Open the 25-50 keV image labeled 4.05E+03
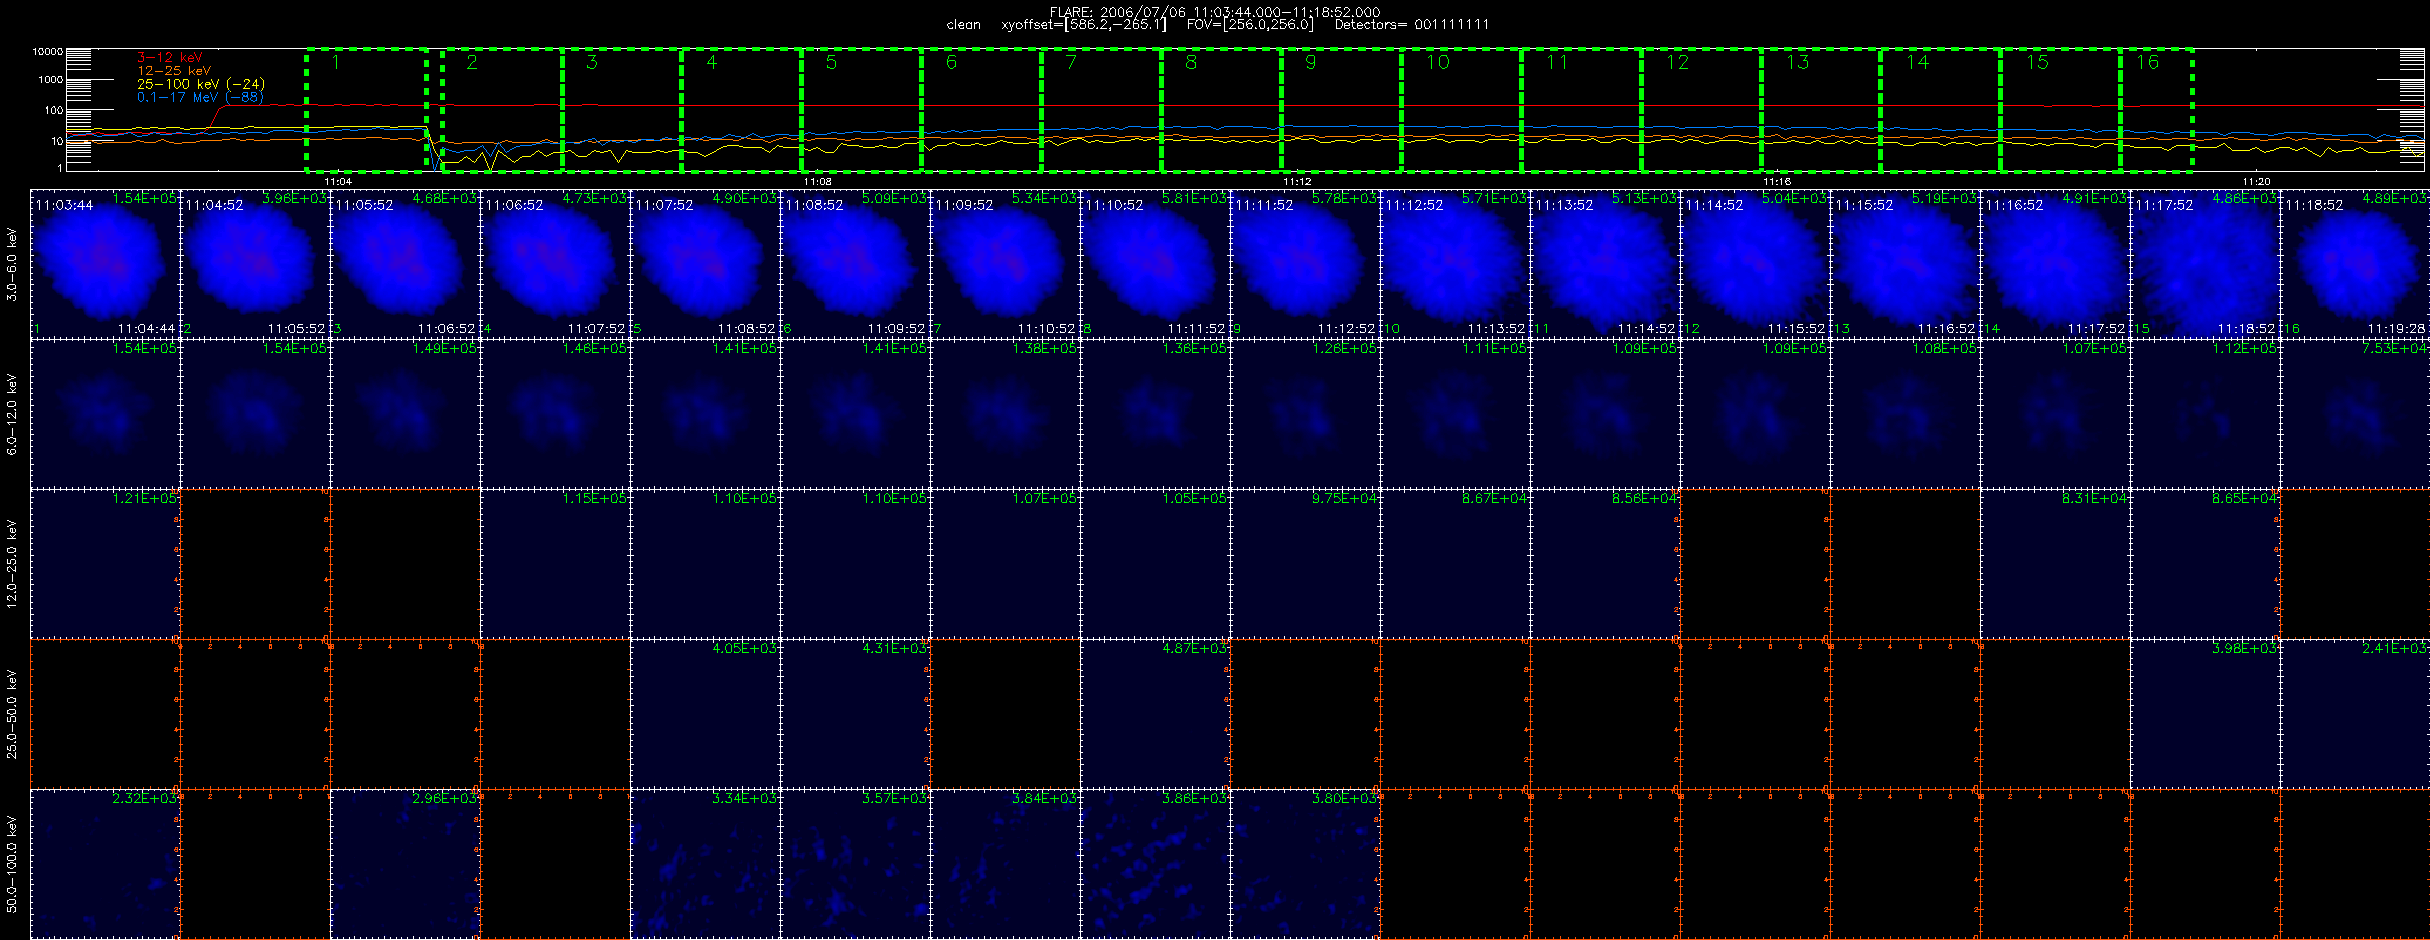This screenshot has height=940, width=2430. tap(705, 714)
